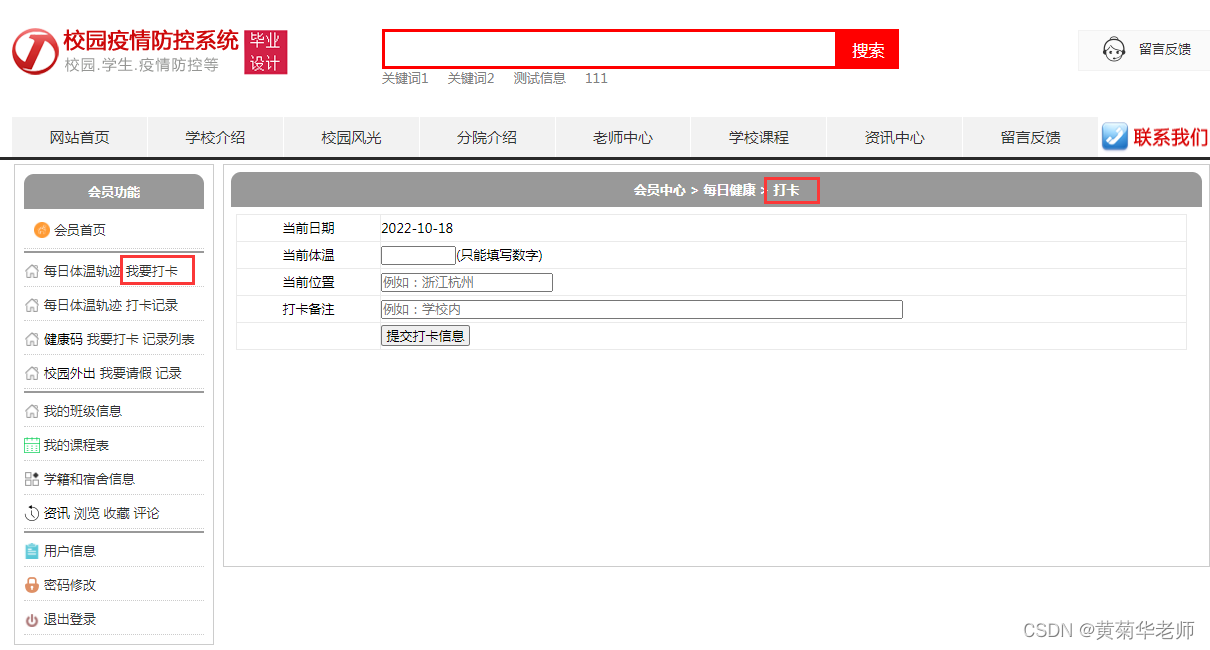Click the red circular site logo
1210x650 pixels.
[35, 51]
